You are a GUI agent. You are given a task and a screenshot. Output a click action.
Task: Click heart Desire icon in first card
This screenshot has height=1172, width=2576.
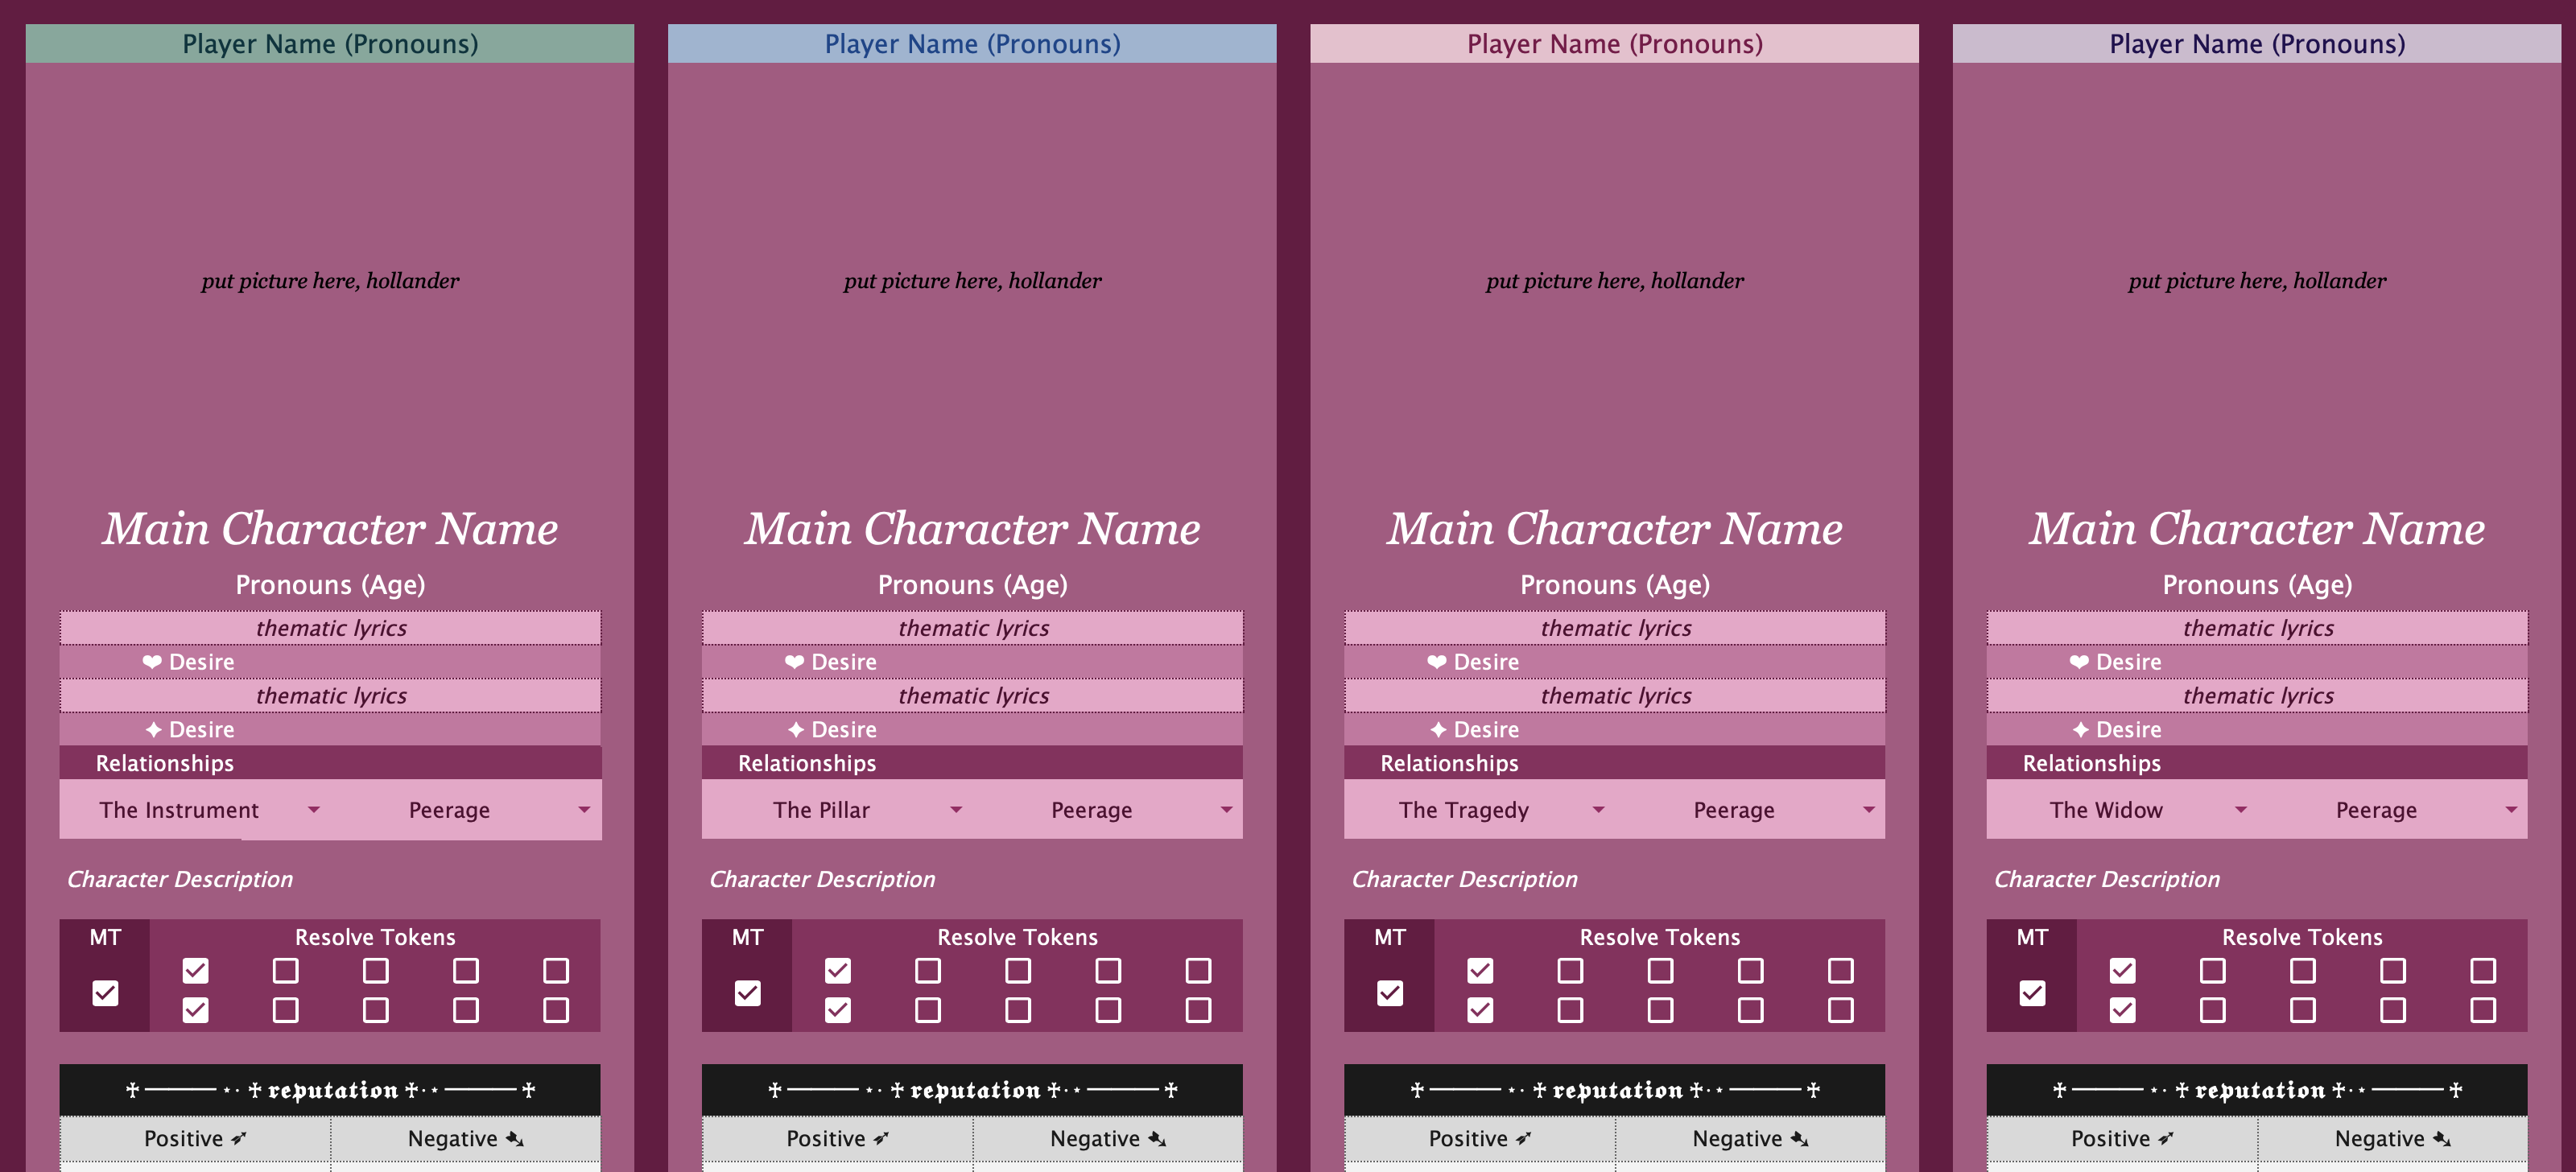pos(152,662)
